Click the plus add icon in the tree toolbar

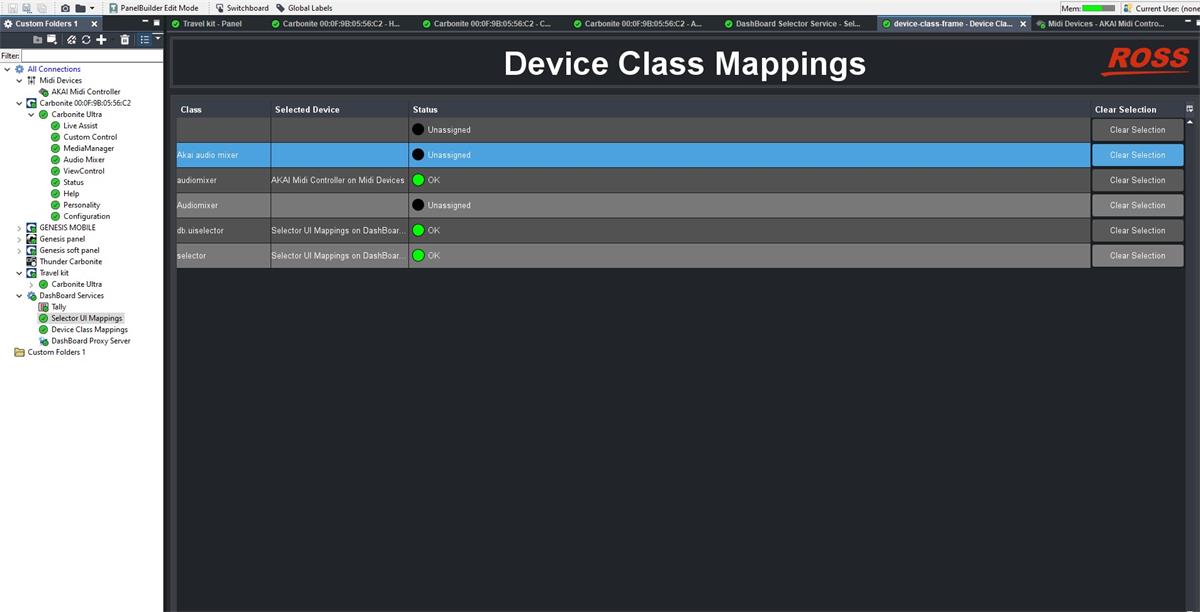click(101, 39)
